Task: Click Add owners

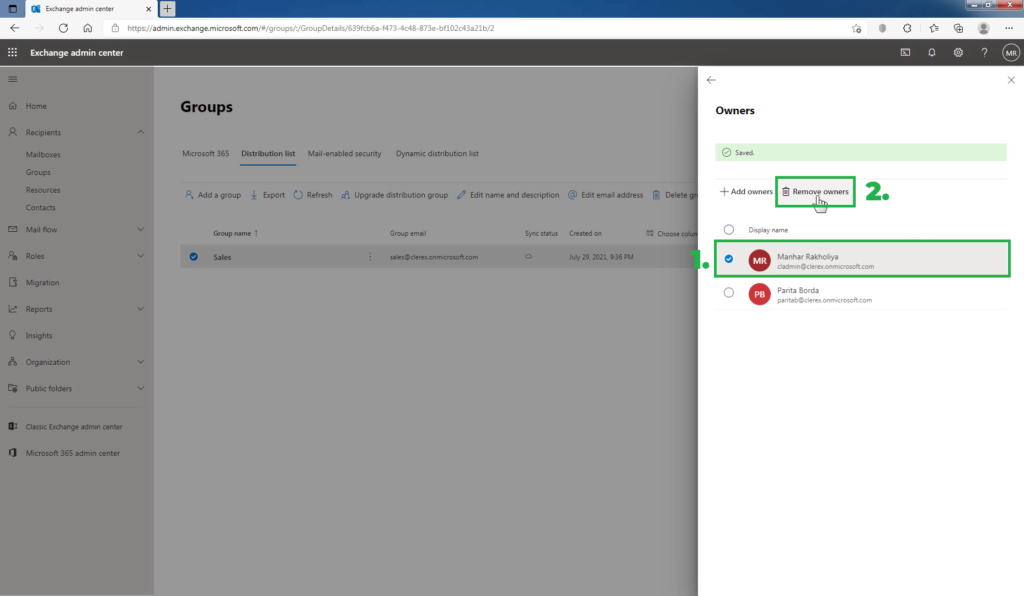Action: click(x=746, y=191)
